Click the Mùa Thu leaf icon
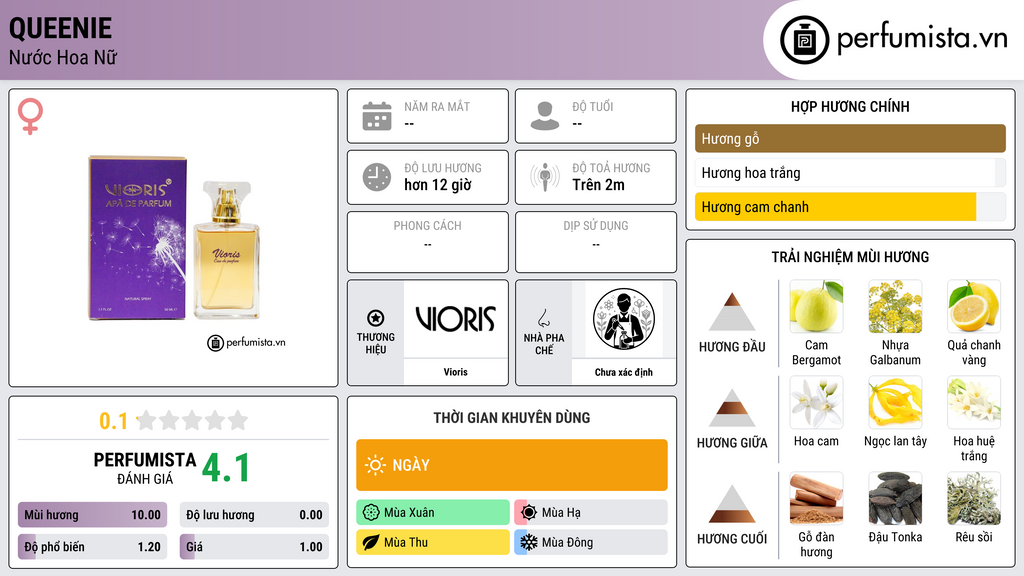This screenshot has height=576, width=1024. coord(371,542)
